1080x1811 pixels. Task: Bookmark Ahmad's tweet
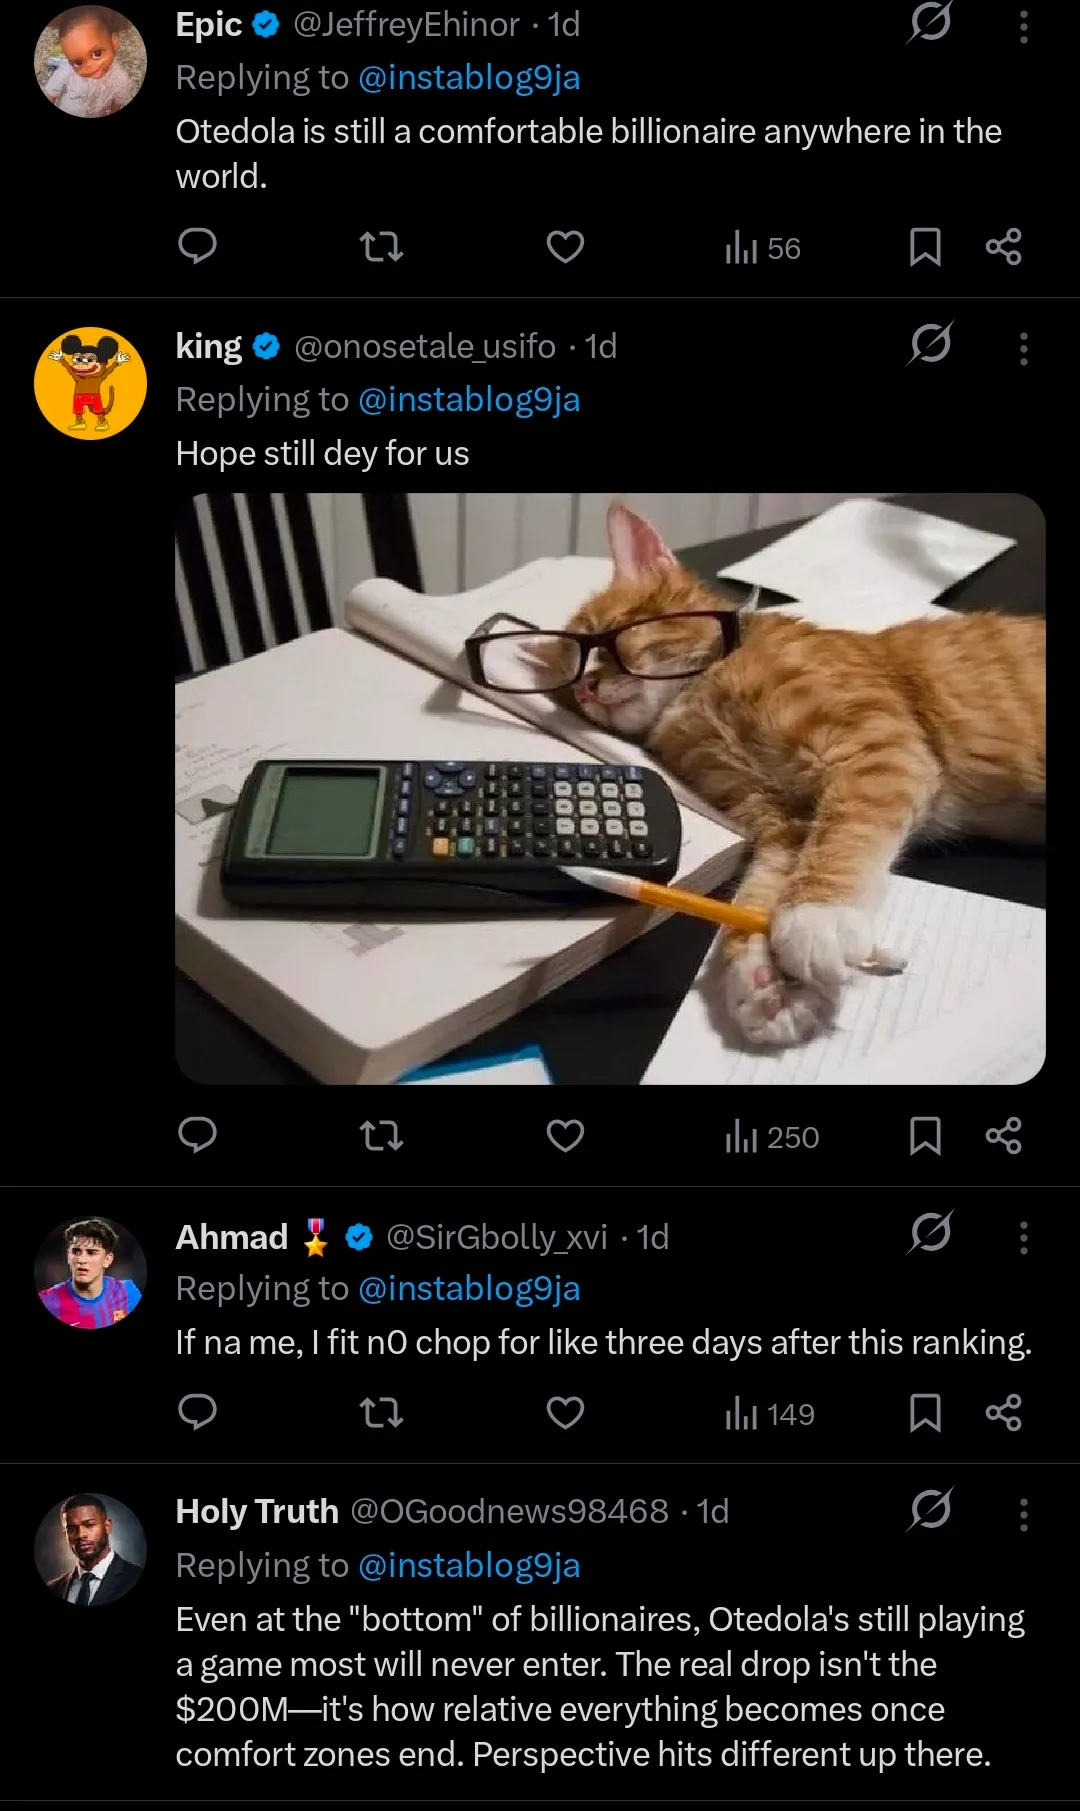pyautogui.click(x=925, y=1412)
